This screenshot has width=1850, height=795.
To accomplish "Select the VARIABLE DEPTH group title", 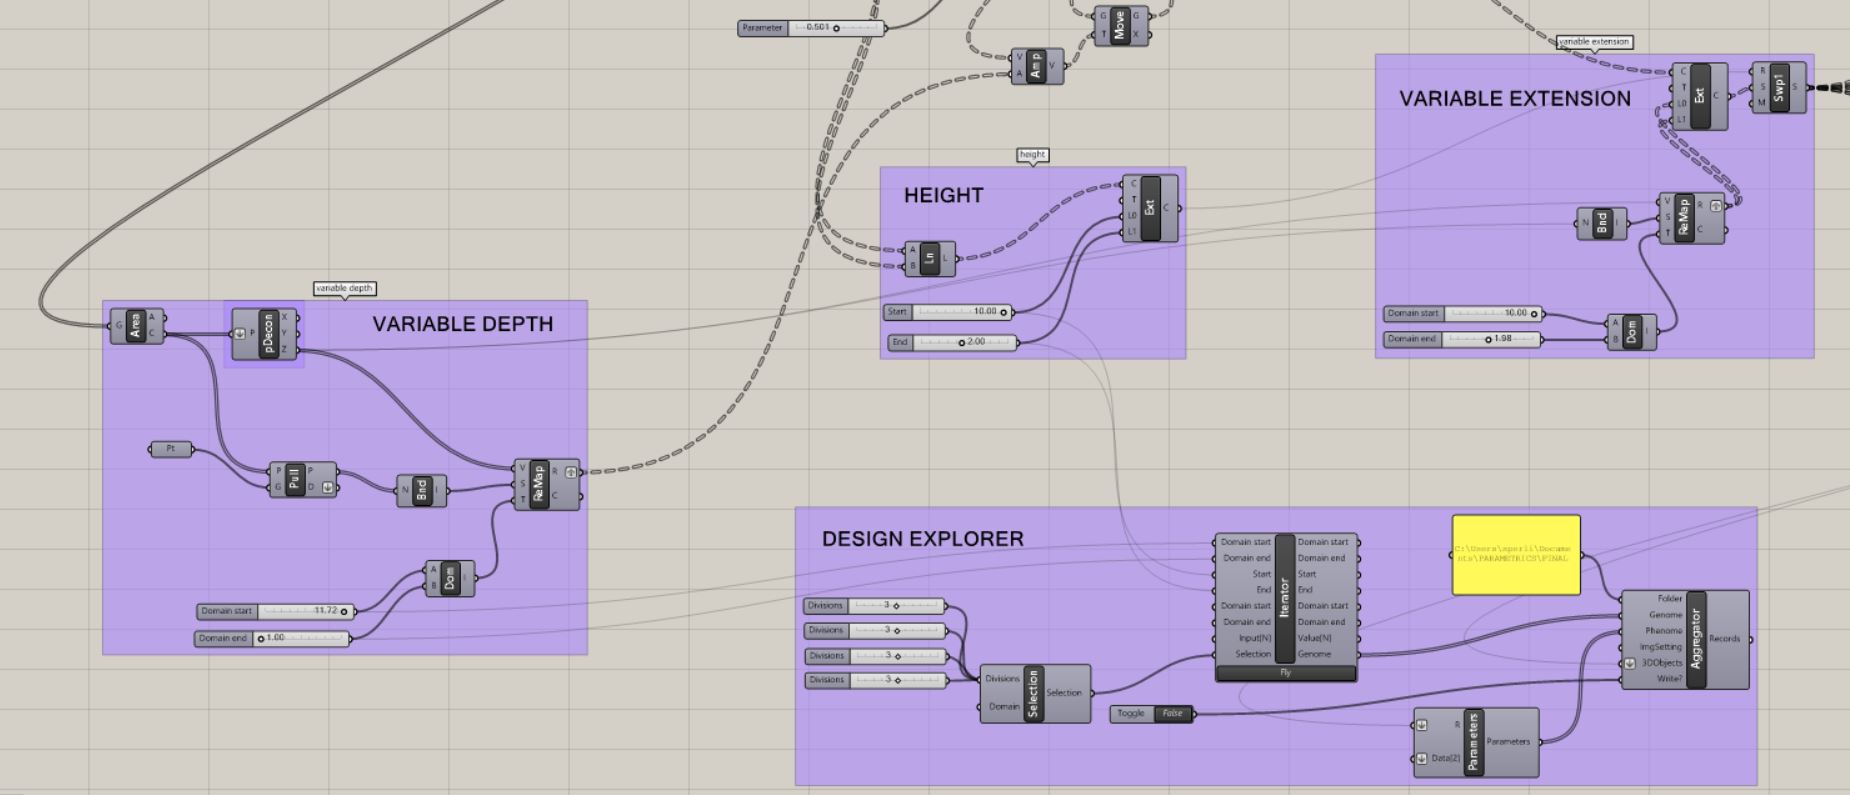I will [x=462, y=324].
